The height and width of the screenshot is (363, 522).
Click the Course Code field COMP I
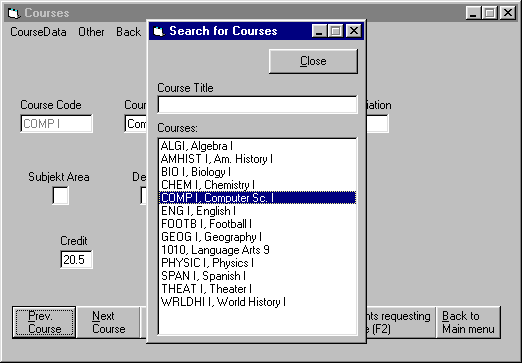click(56, 124)
